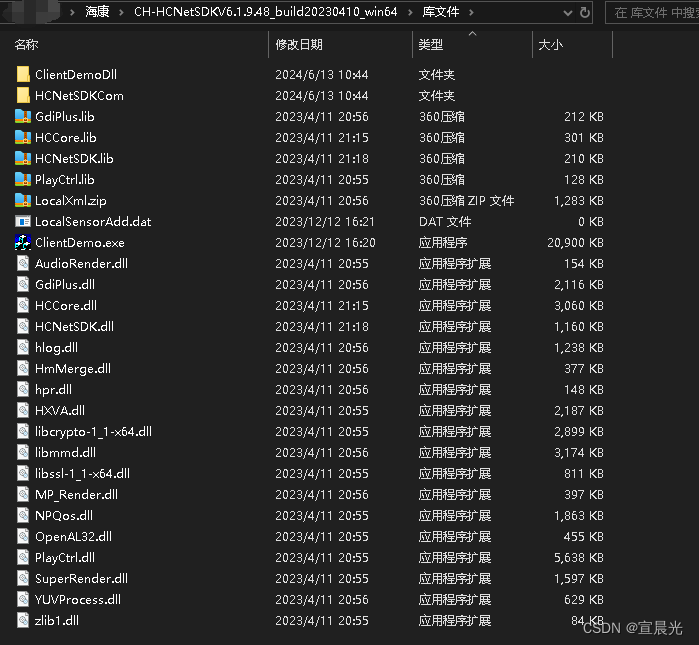Navigate to CH-HCNetSDKV6.1.9.48_build20230410_win64 breadcrumb
This screenshot has height=645, width=699.
tap(266, 12)
